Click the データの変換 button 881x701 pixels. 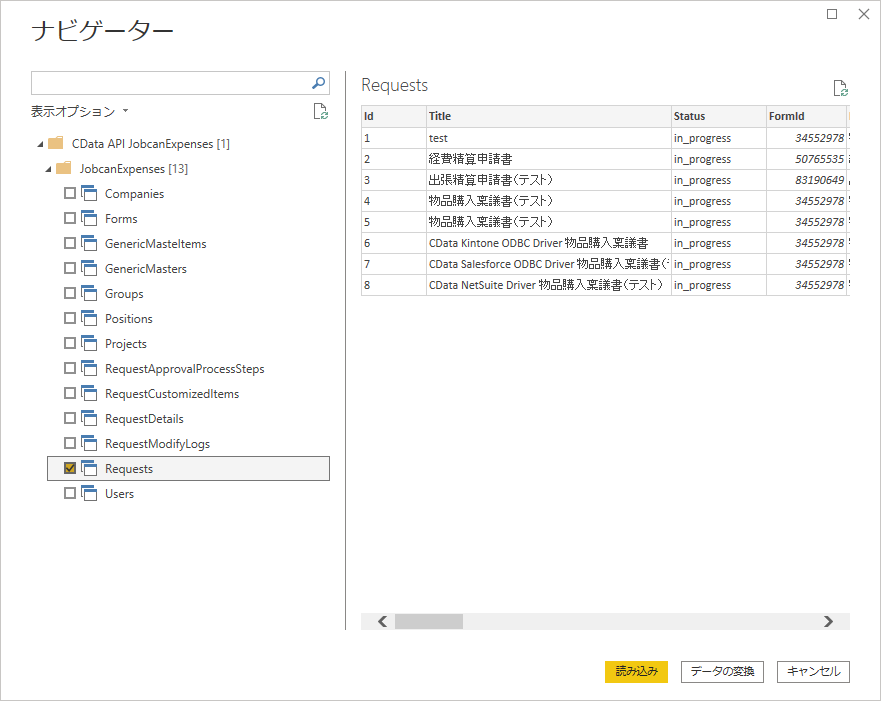click(x=722, y=671)
